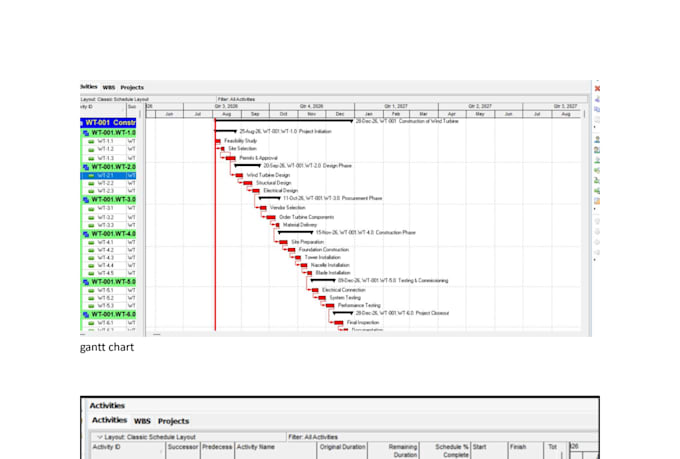Select activity row WT-5.3
The width and height of the screenshot is (680, 459).
(109, 306)
